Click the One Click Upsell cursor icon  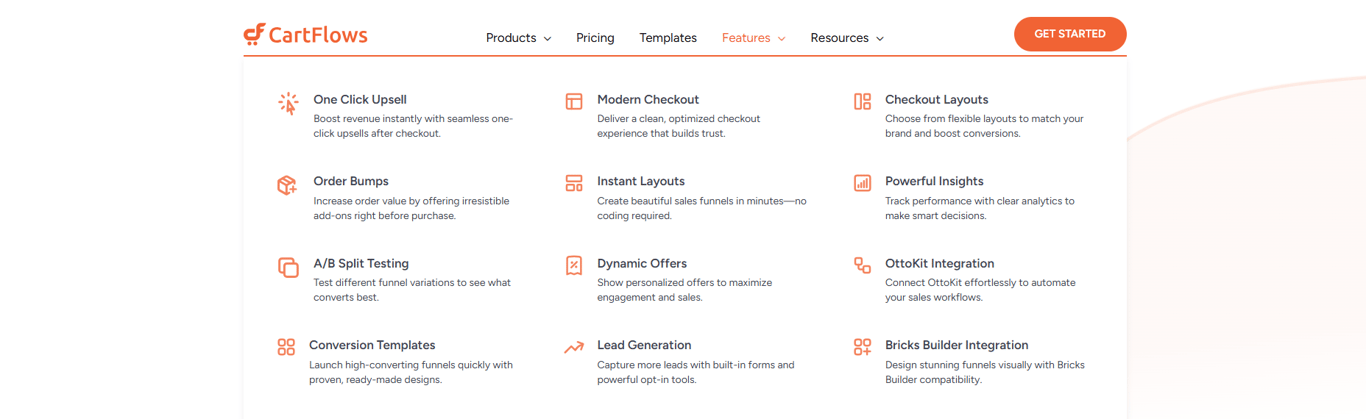[x=288, y=103]
